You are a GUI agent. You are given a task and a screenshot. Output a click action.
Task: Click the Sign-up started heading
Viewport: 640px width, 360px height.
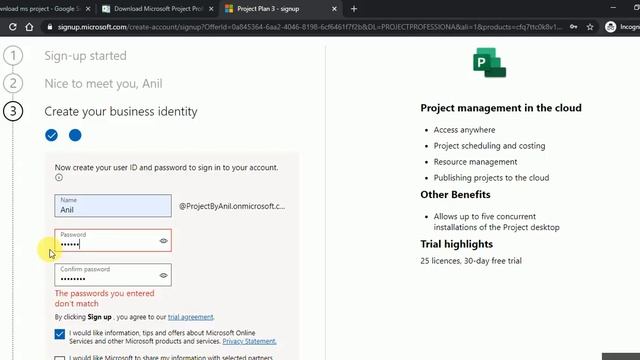(85, 56)
